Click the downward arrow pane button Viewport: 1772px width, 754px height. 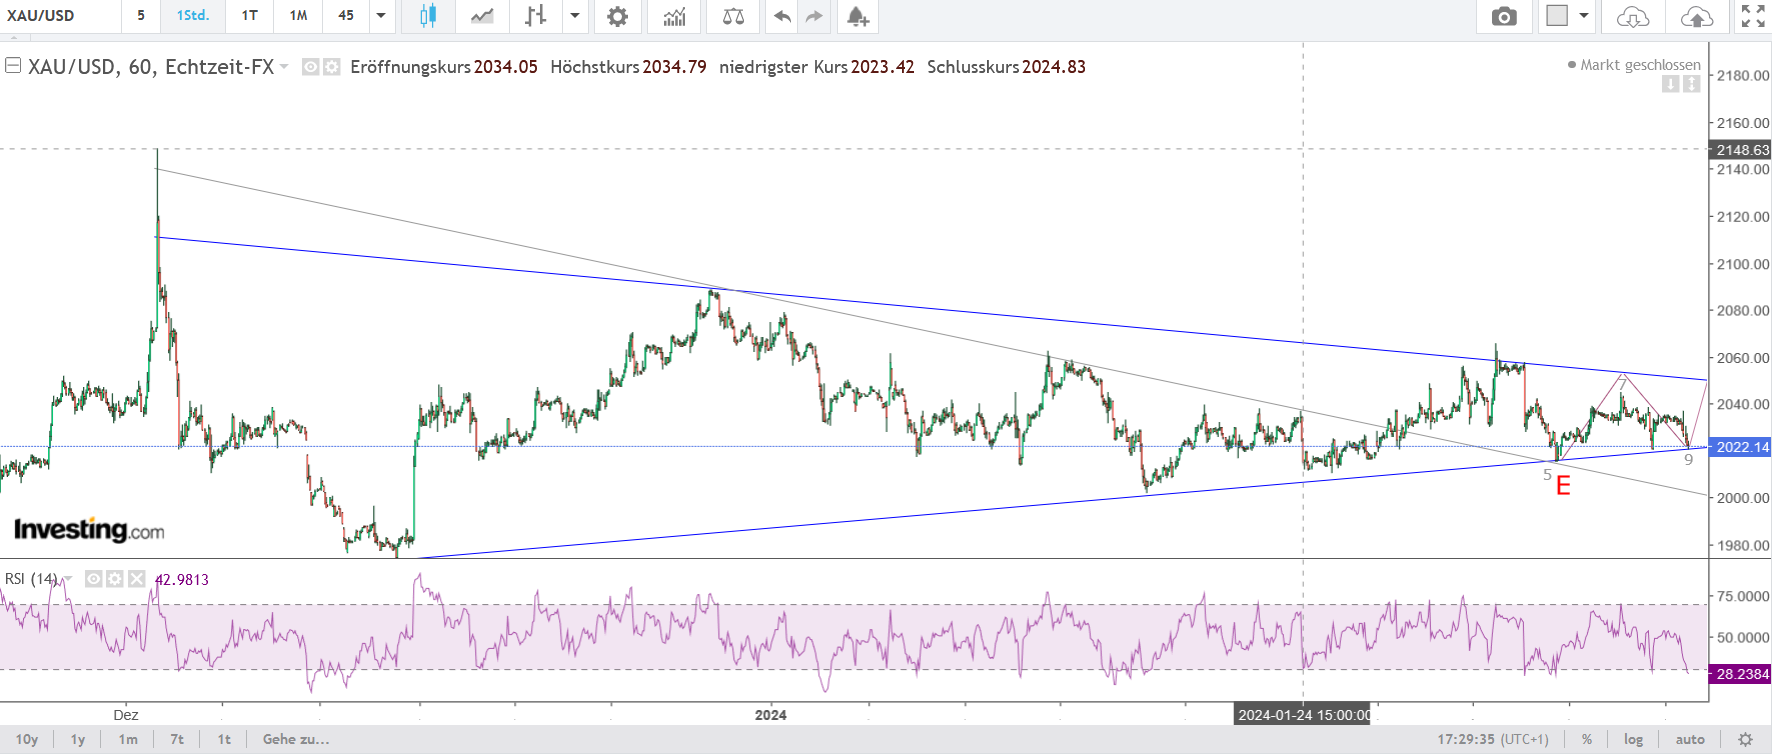1670,84
